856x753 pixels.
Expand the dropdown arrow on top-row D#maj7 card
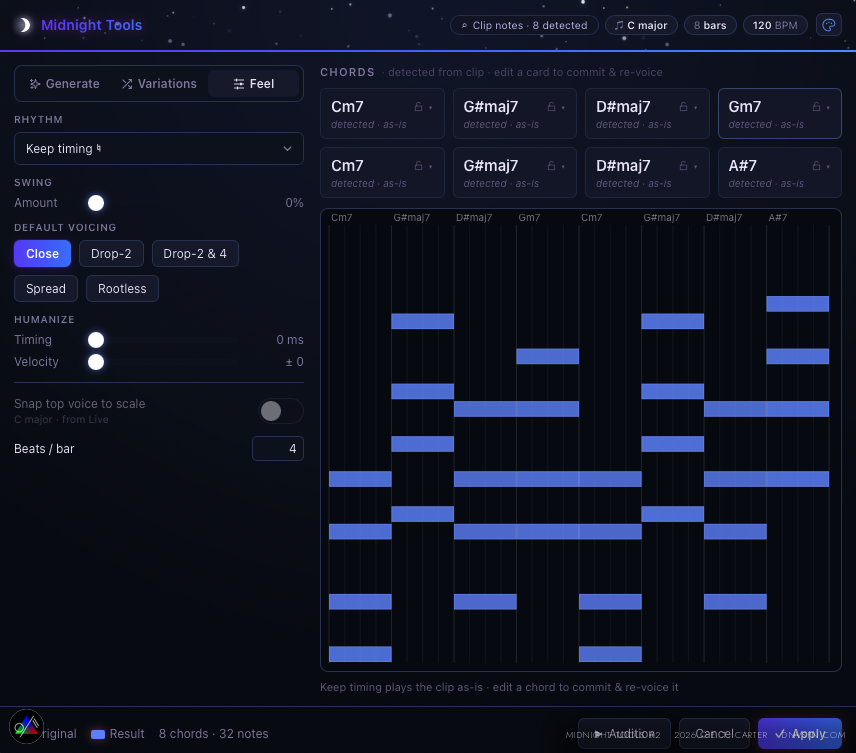click(696, 108)
